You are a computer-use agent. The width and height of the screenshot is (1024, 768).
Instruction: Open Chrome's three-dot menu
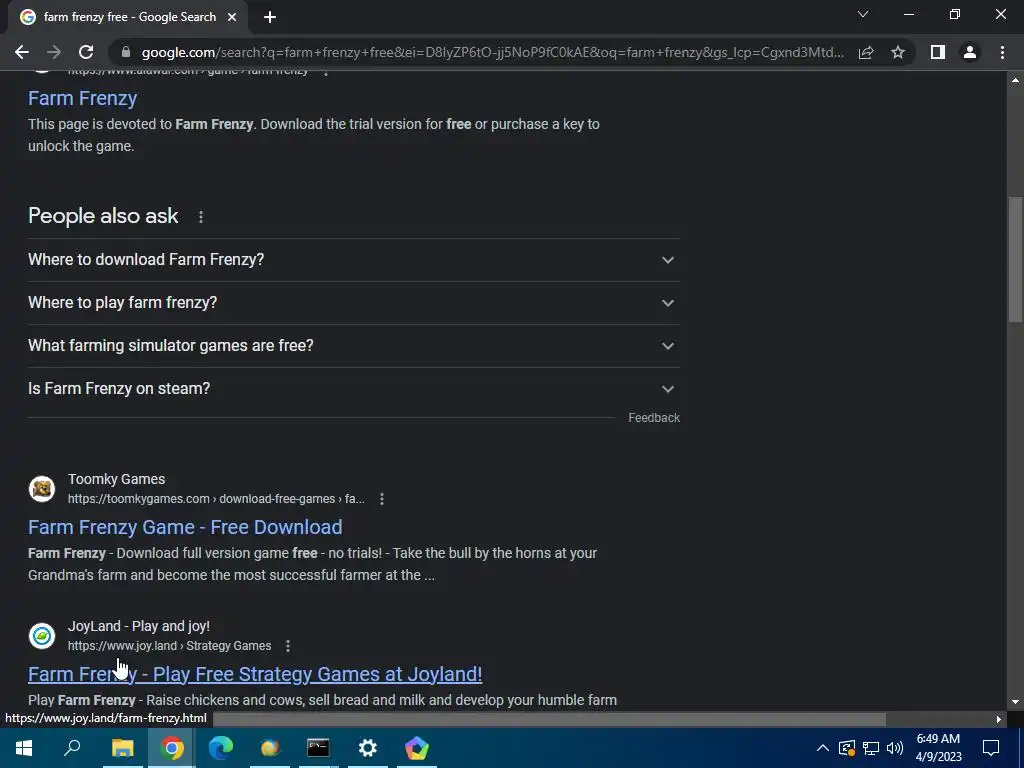[x=1002, y=52]
